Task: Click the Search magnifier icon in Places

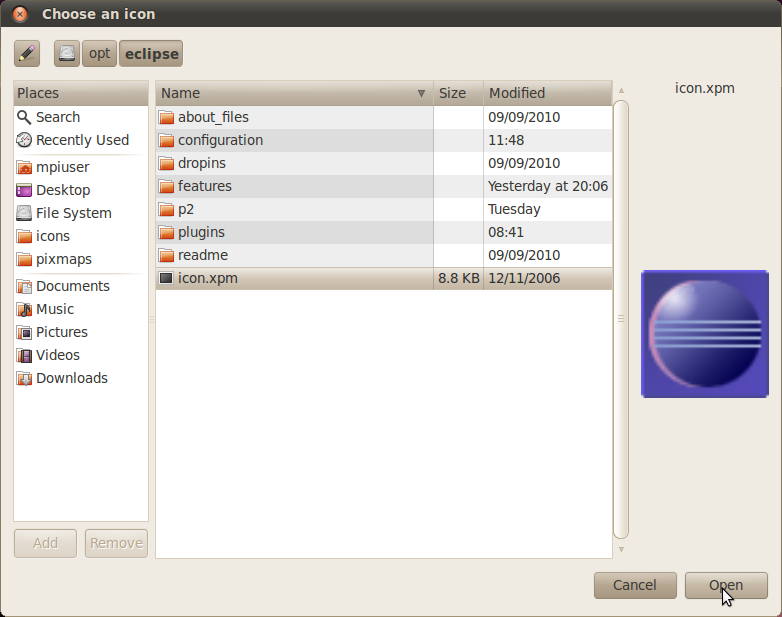Action: pyautogui.click(x=24, y=117)
